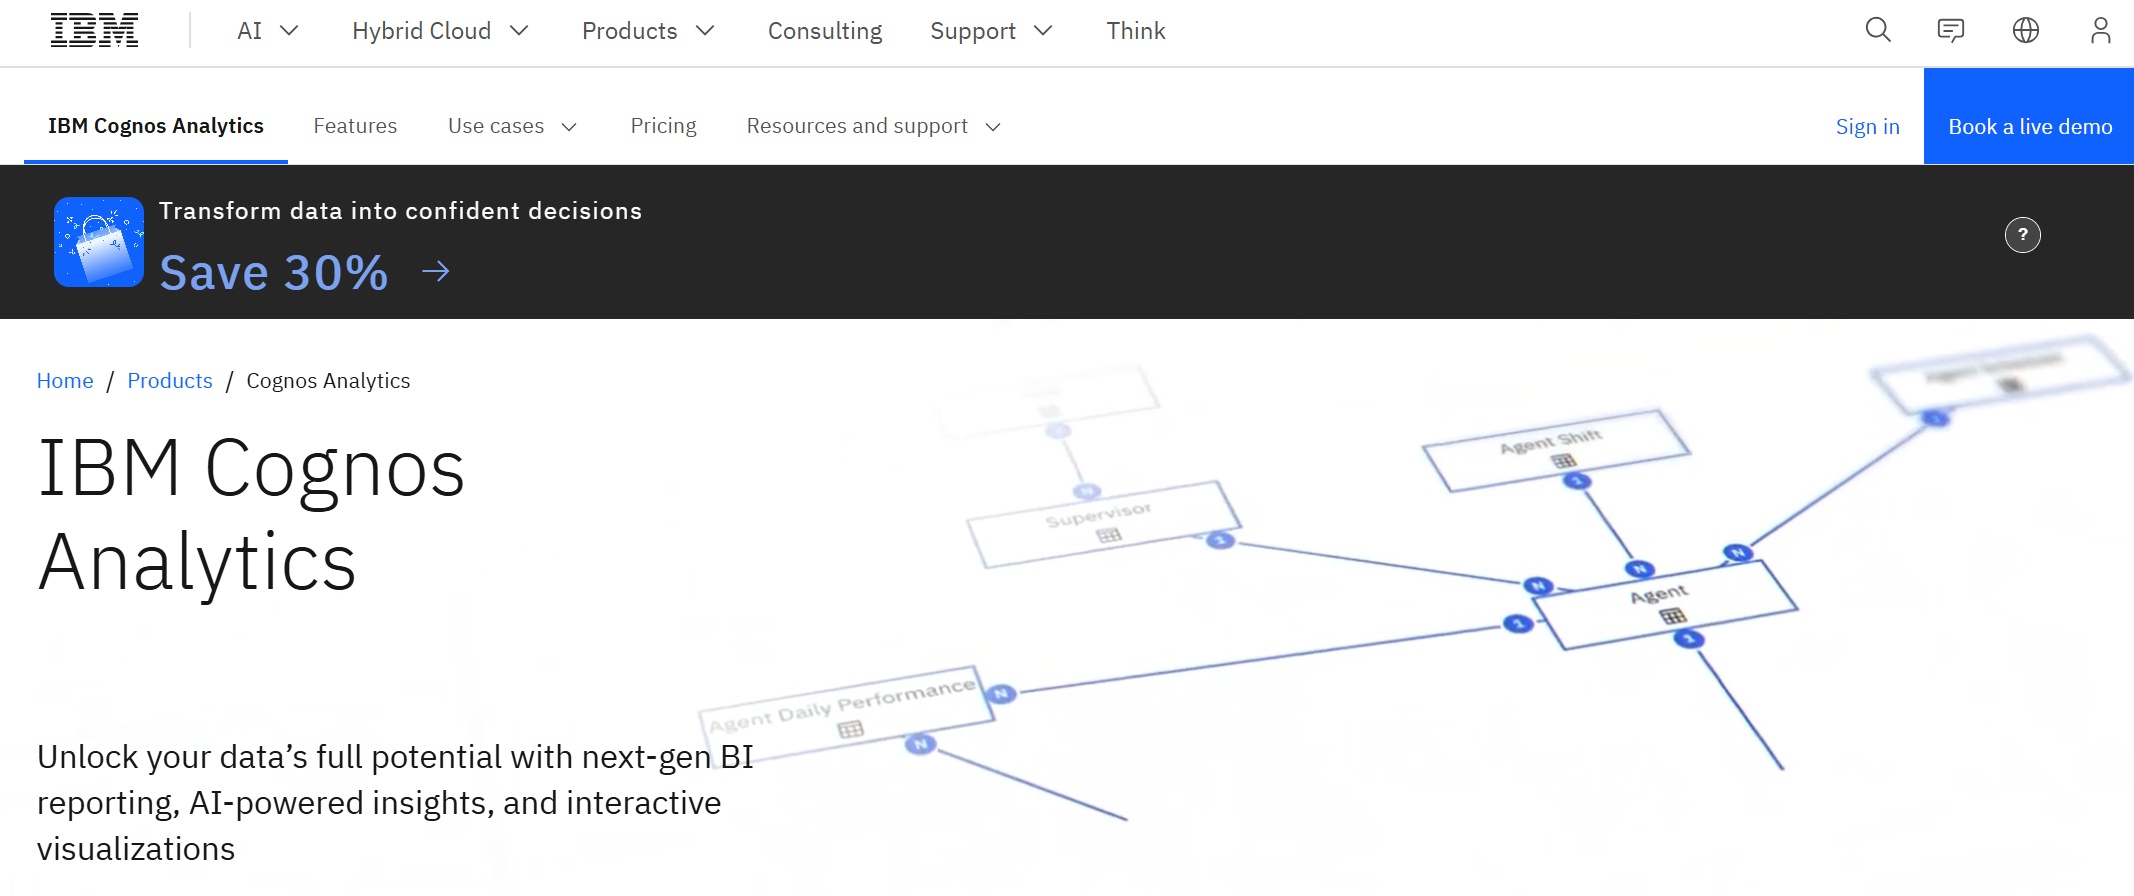Click the user account profile icon
The height and width of the screenshot is (896, 2134).
point(2100,30)
